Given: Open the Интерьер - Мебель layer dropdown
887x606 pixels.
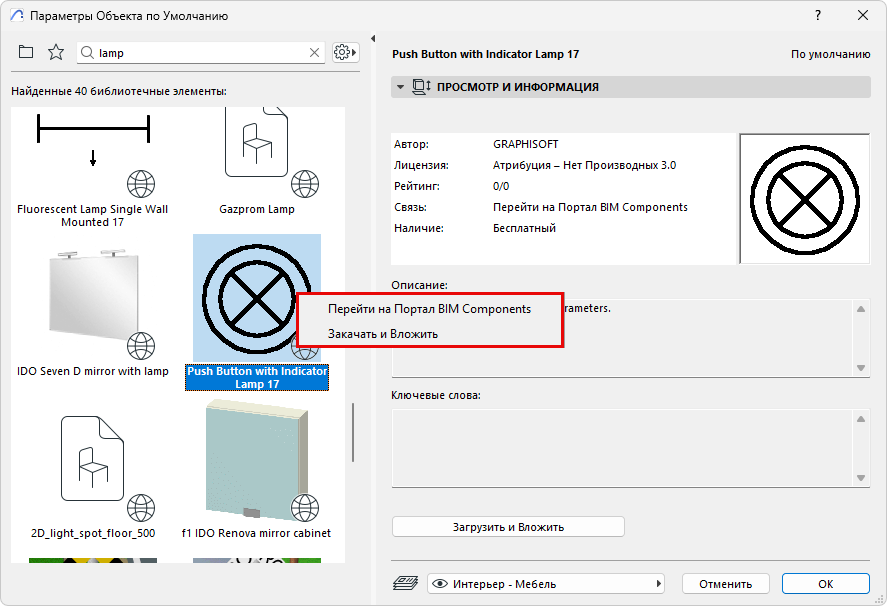Looking at the screenshot, I should click(x=545, y=583).
